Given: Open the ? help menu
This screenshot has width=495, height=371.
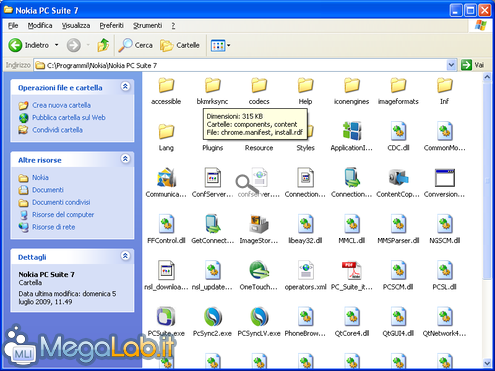Looking at the screenshot, I should pyautogui.click(x=173, y=25).
